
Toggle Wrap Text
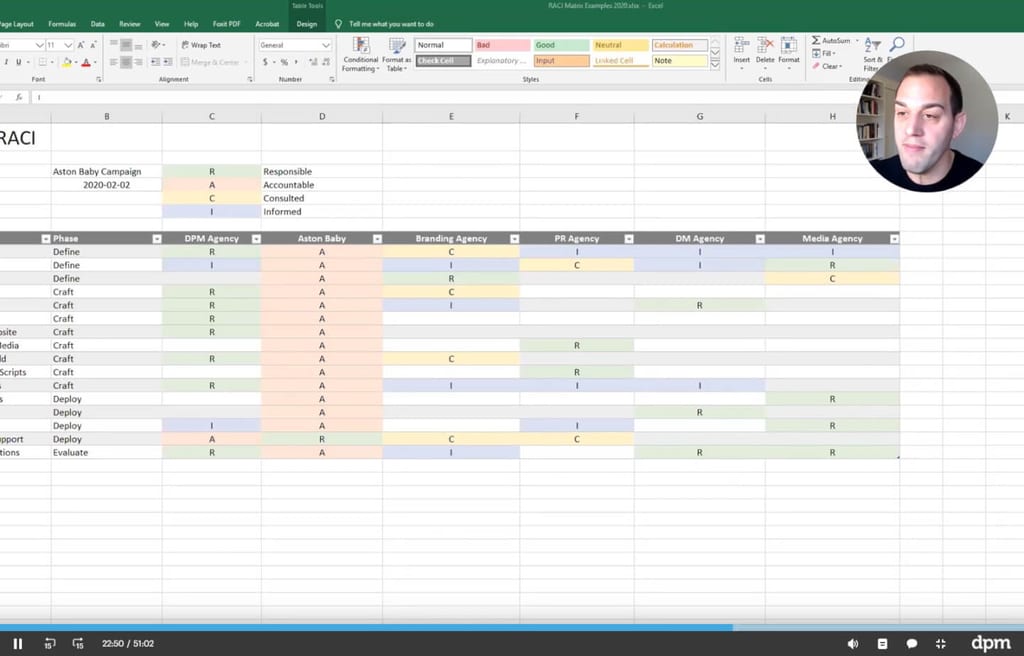(201, 45)
